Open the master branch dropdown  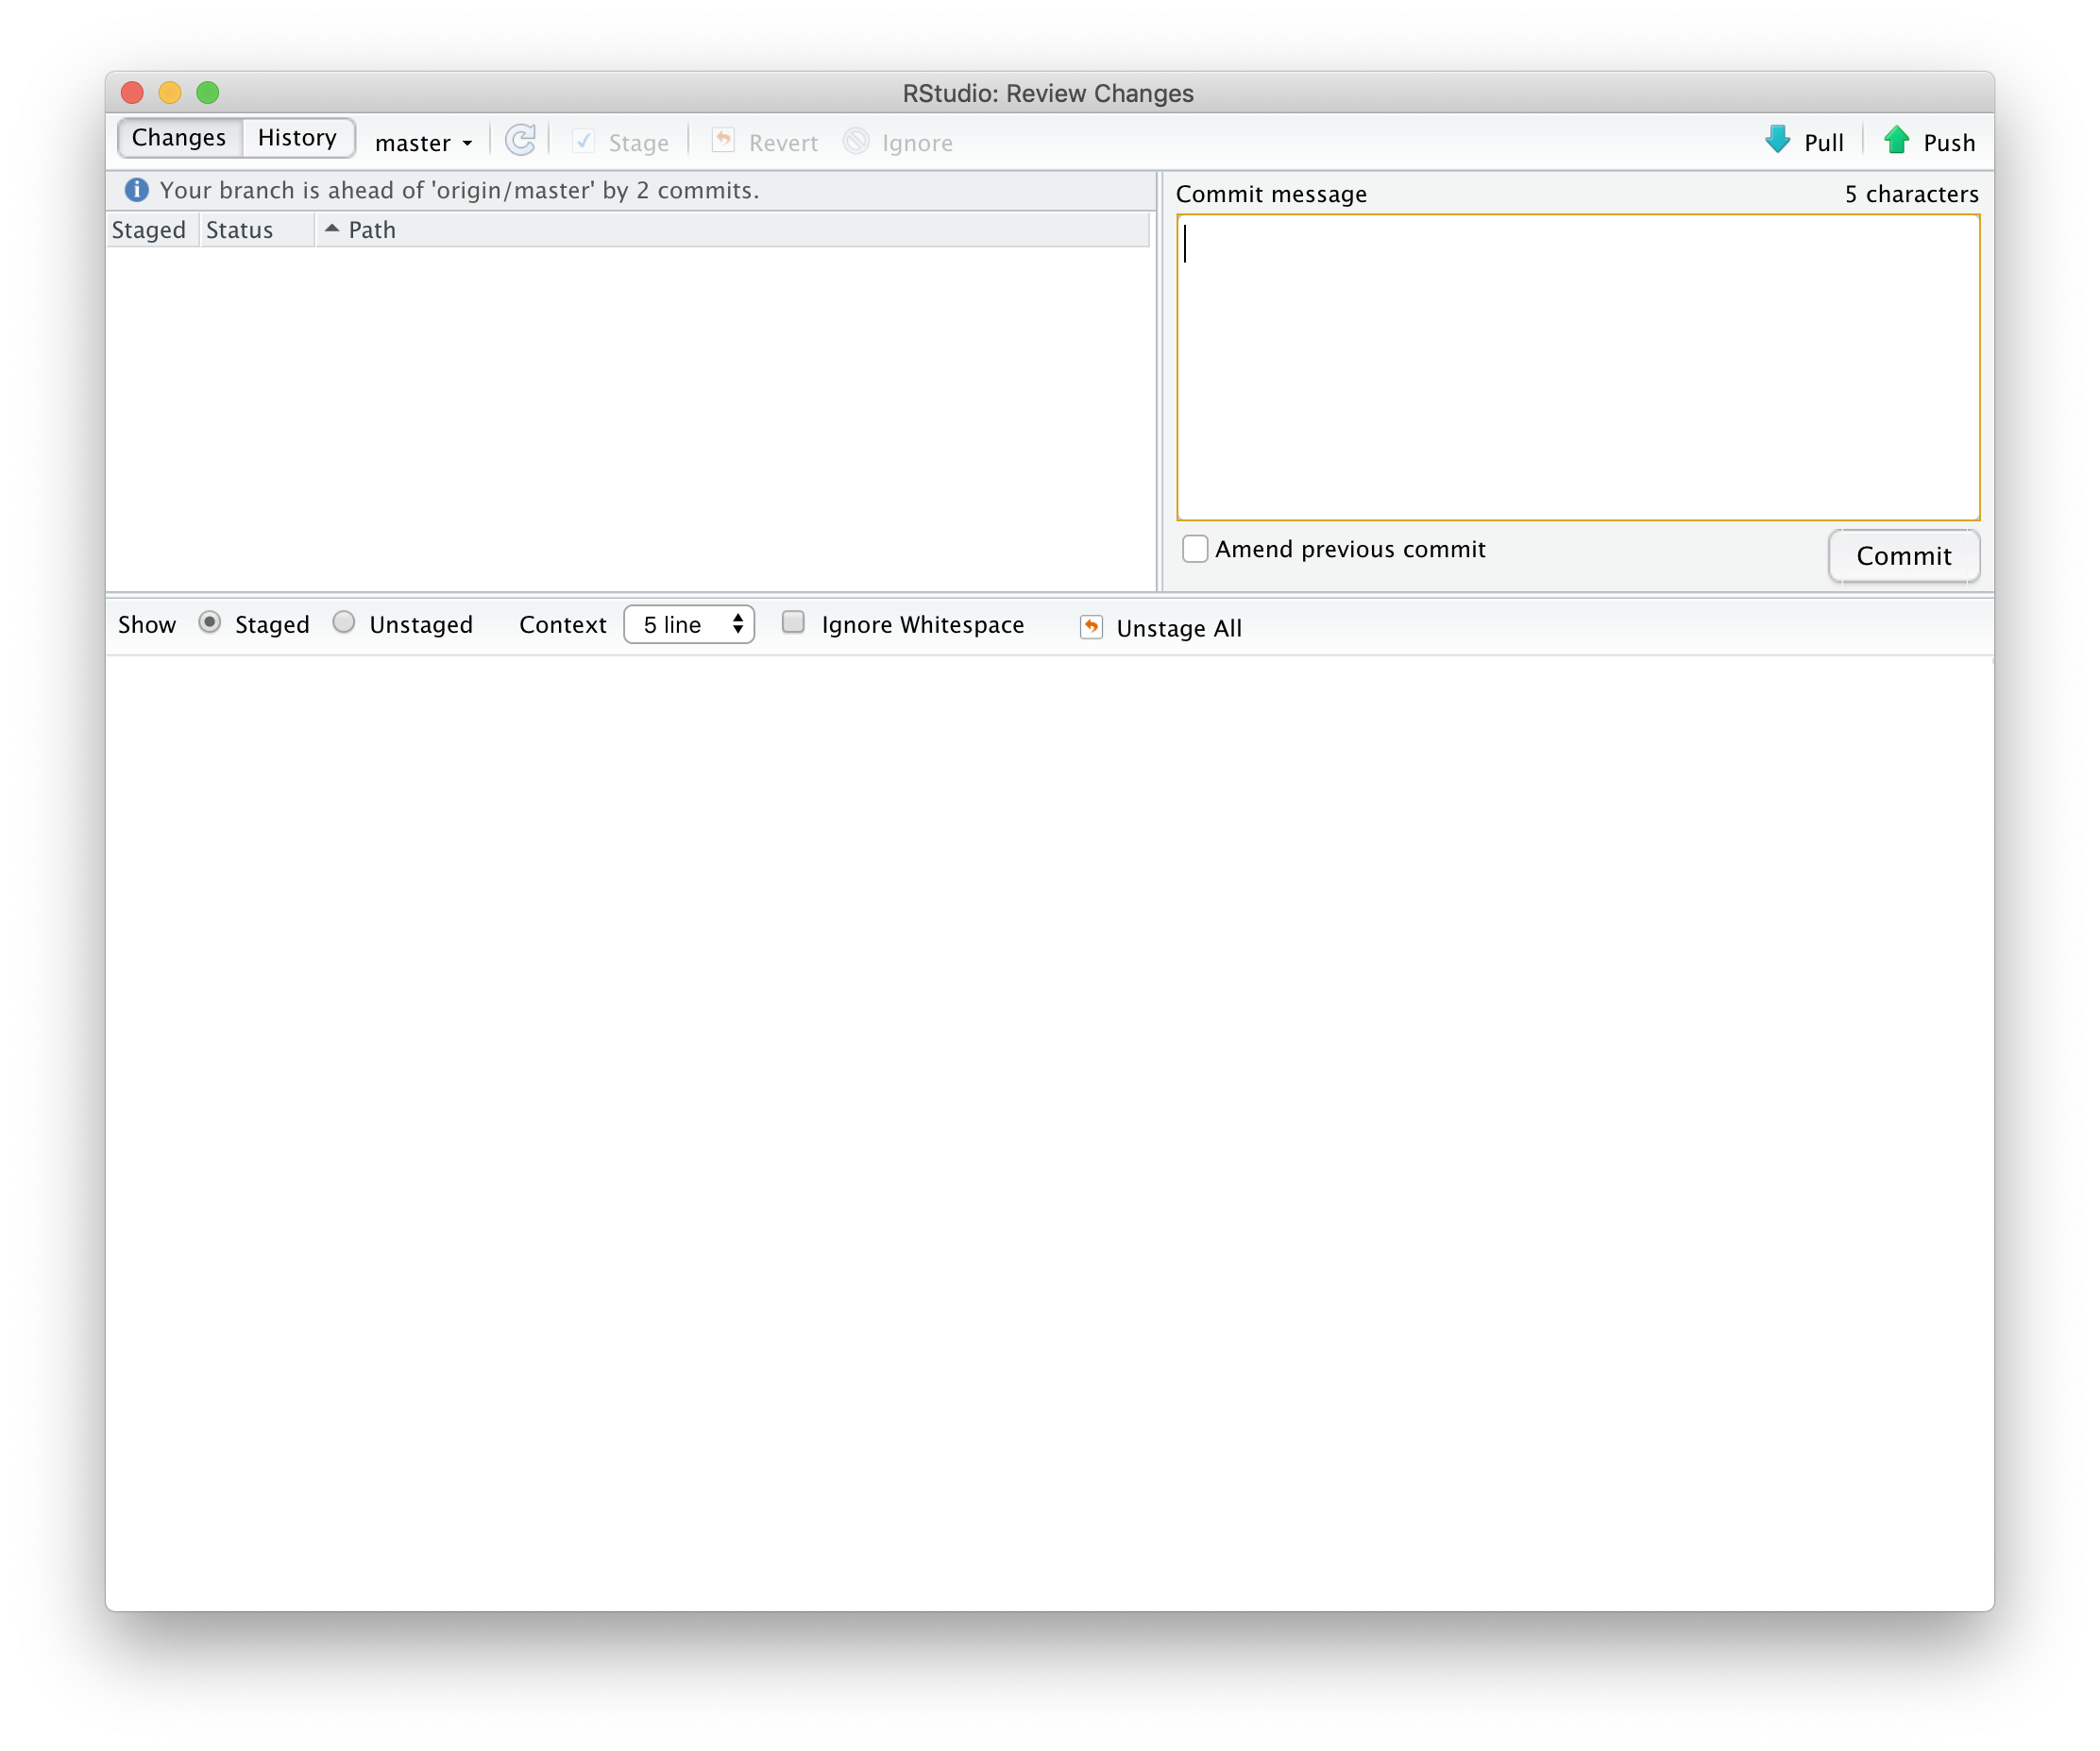click(x=423, y=143)
